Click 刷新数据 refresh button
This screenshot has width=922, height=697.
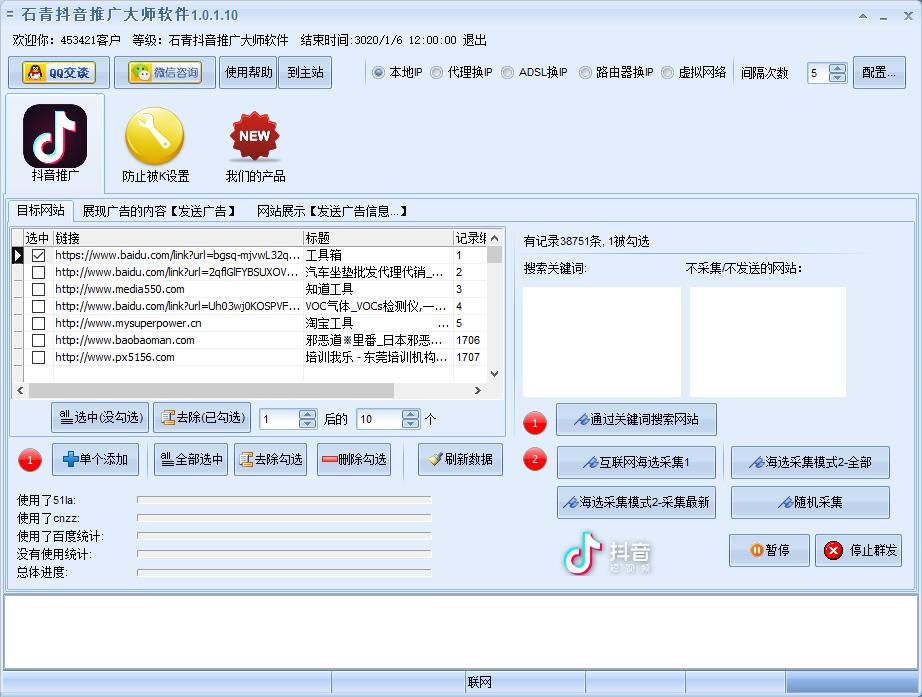460,459
